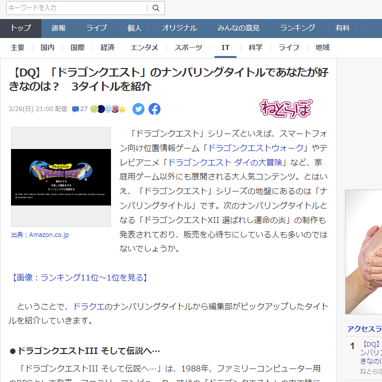Select the スポーツ category
Image resolution: width=382 pixels, height=382 pixels.
click(x=188, y=48)
